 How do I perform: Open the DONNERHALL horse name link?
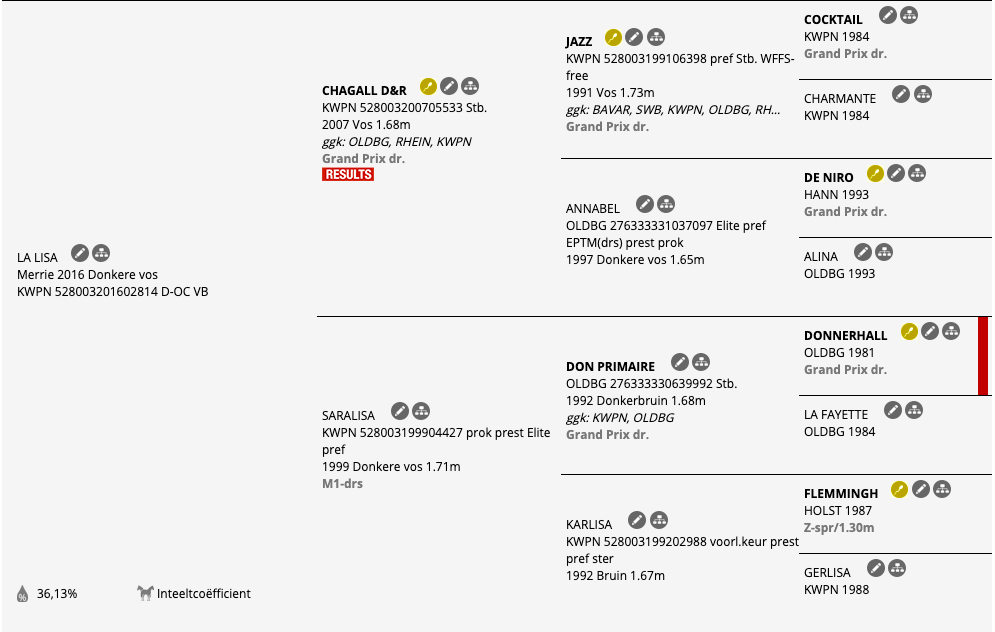[845, 336]
